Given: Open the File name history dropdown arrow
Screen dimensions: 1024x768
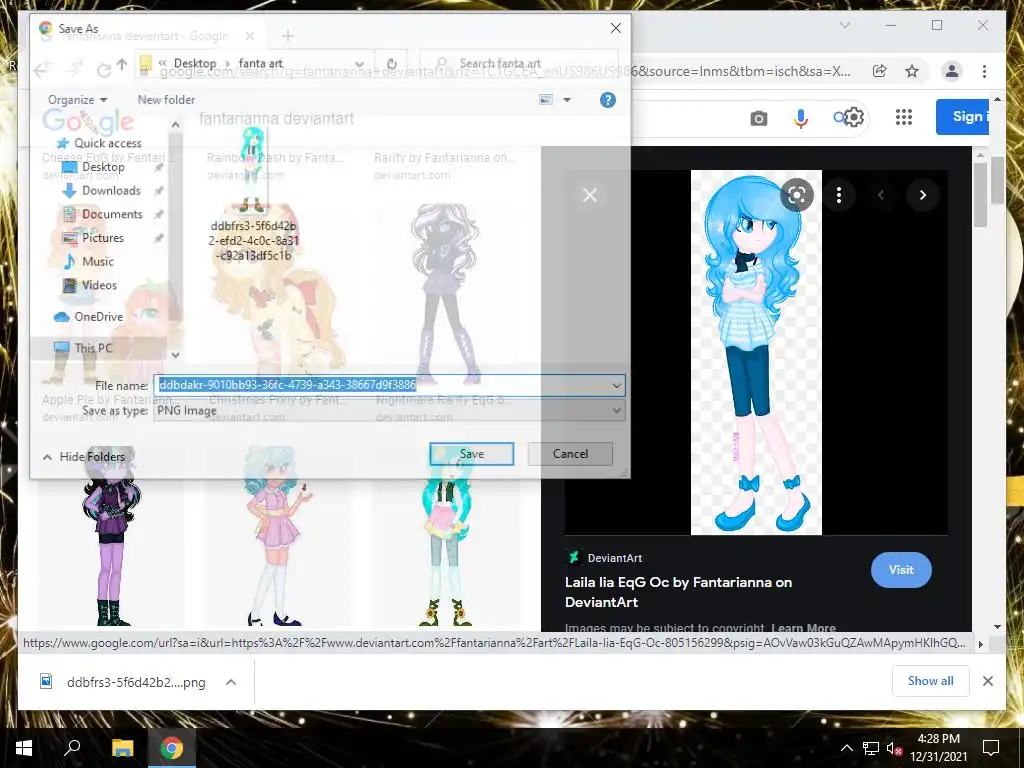Looking at the screenshot, I should [616, 385].
